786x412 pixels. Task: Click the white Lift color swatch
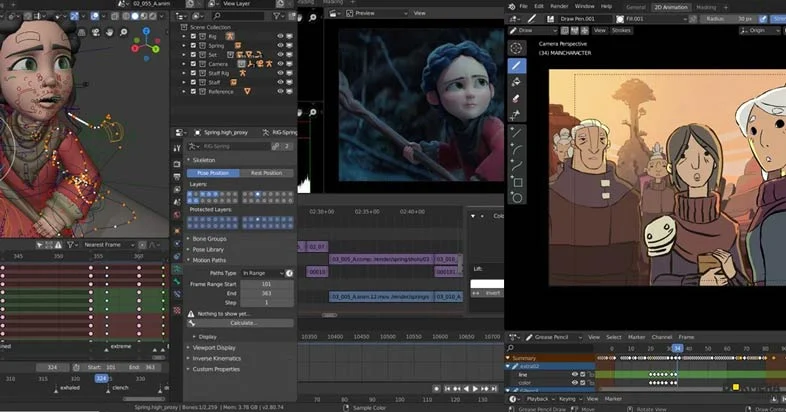(x=487, y=284)
